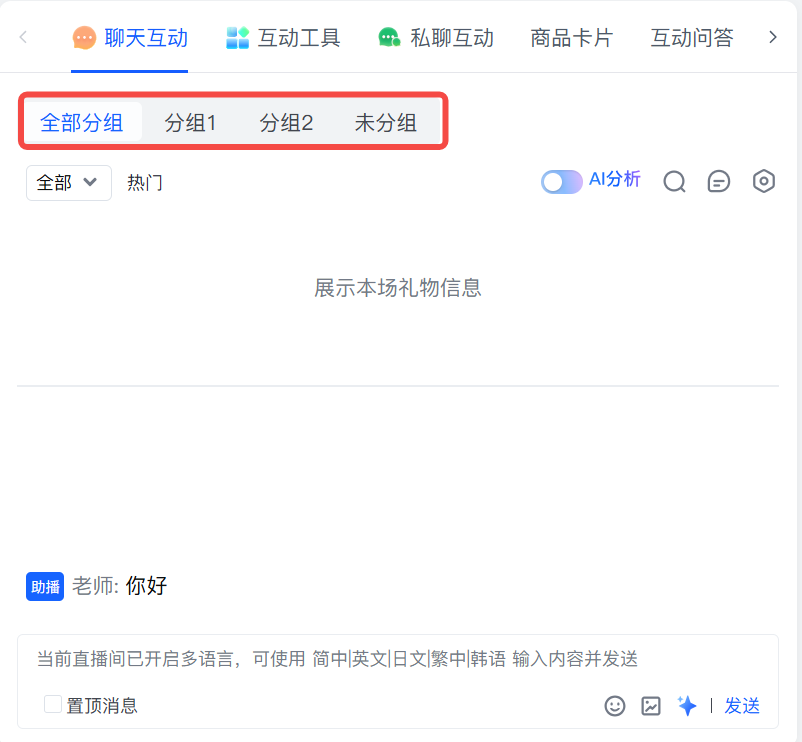The width and height of the screenshot is (802, 742).
Task: Show previous tabs with left arrow
Action: pos(23,37)
